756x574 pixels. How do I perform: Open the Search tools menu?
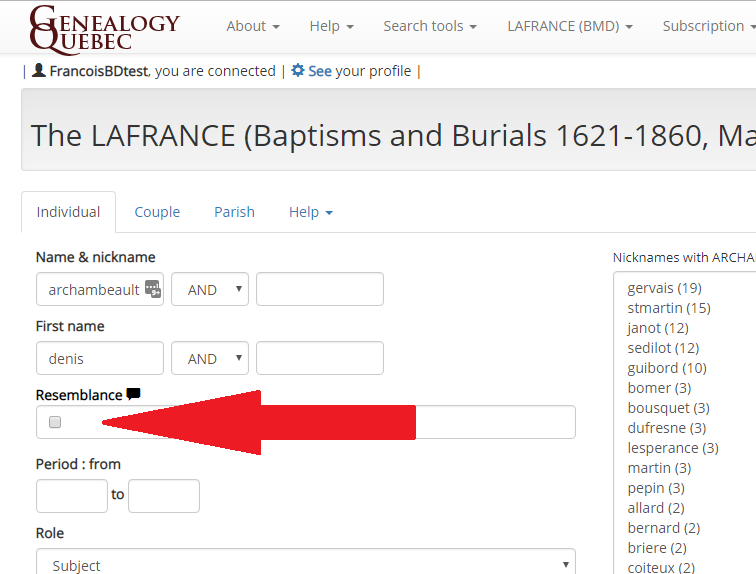(430, 26)
